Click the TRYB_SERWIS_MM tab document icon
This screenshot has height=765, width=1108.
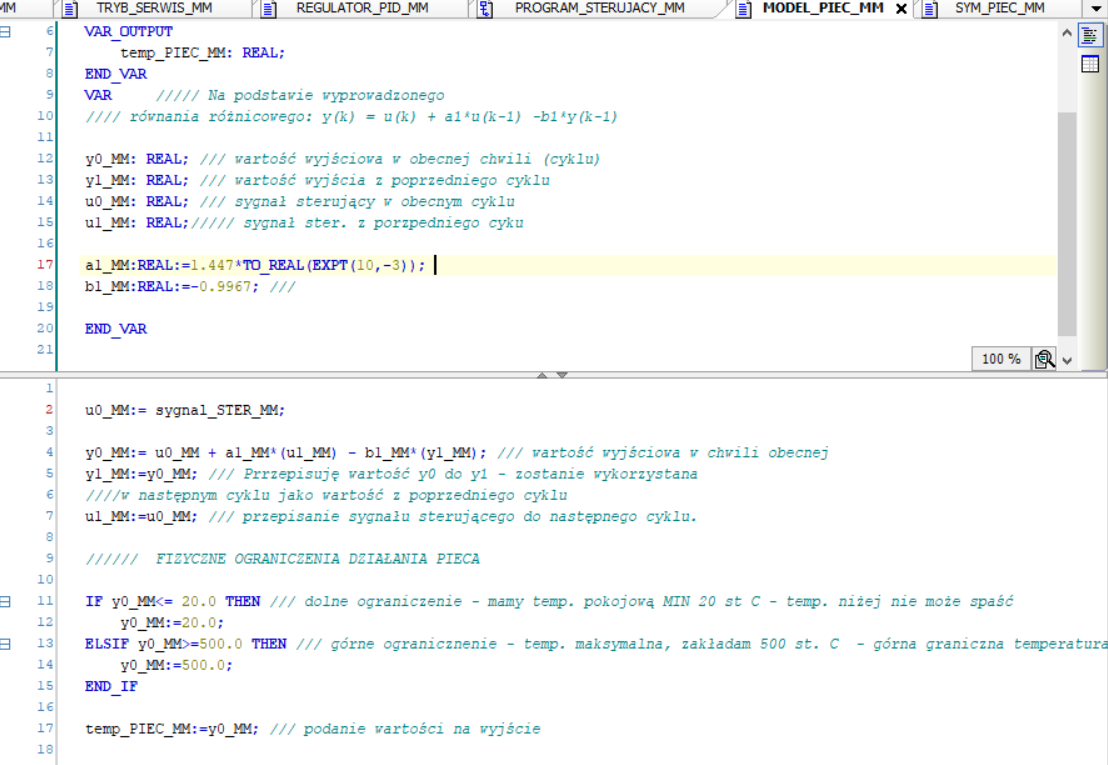tap(70, 8)
